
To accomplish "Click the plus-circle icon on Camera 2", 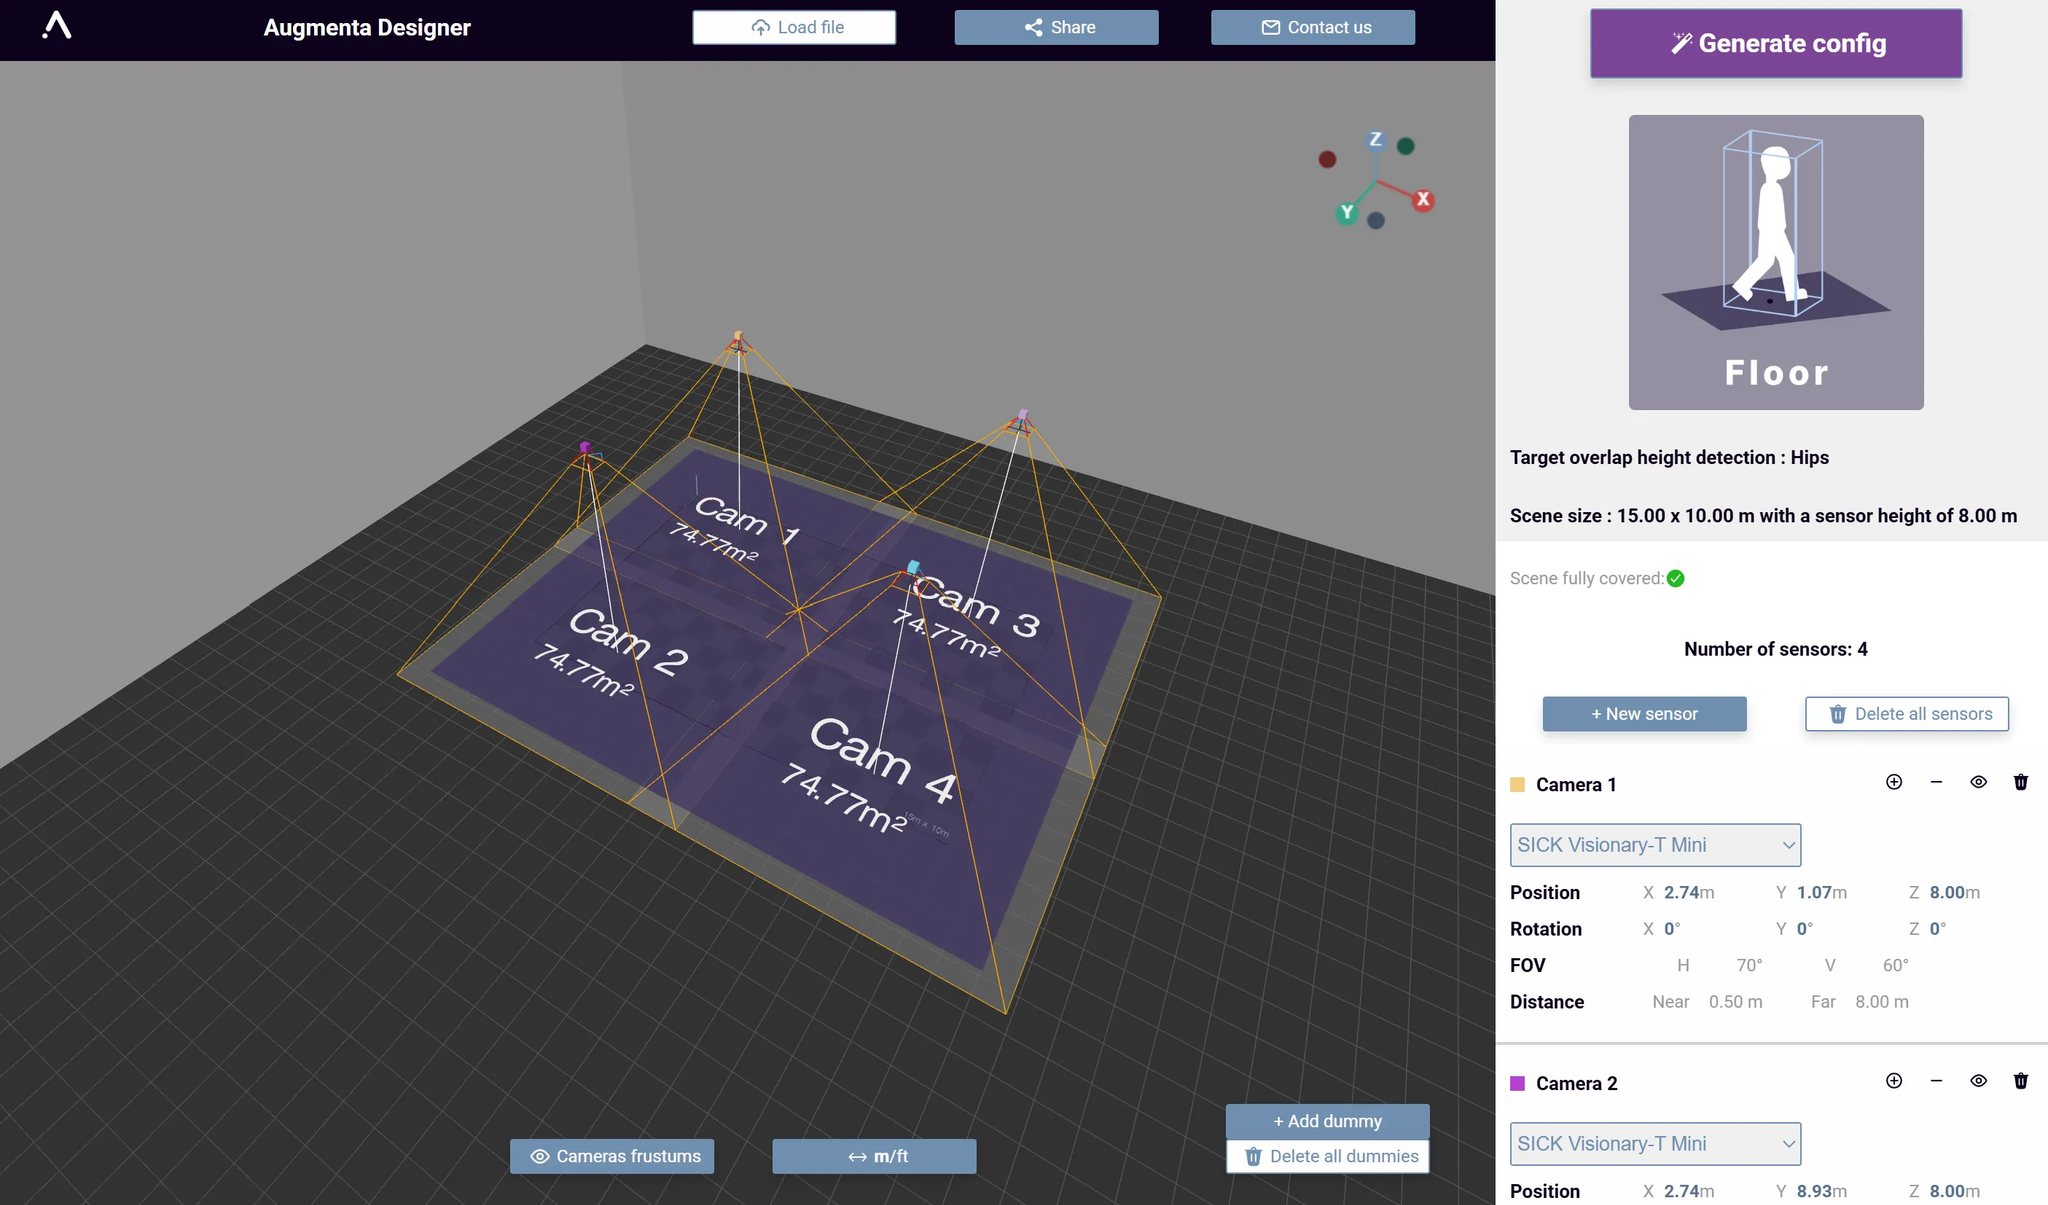I will [1894, 1081].
